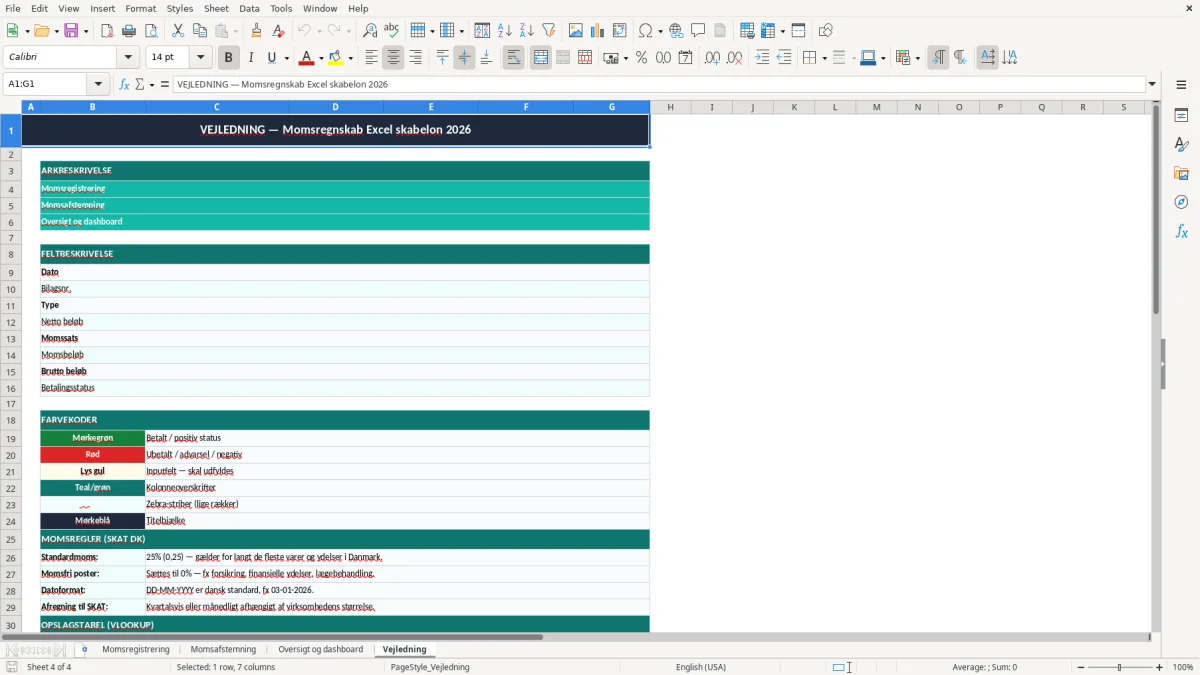Switch to the Oversigt og dashboard tab
The width and height of the screenshot is (1200, 675).
point(320,649)
